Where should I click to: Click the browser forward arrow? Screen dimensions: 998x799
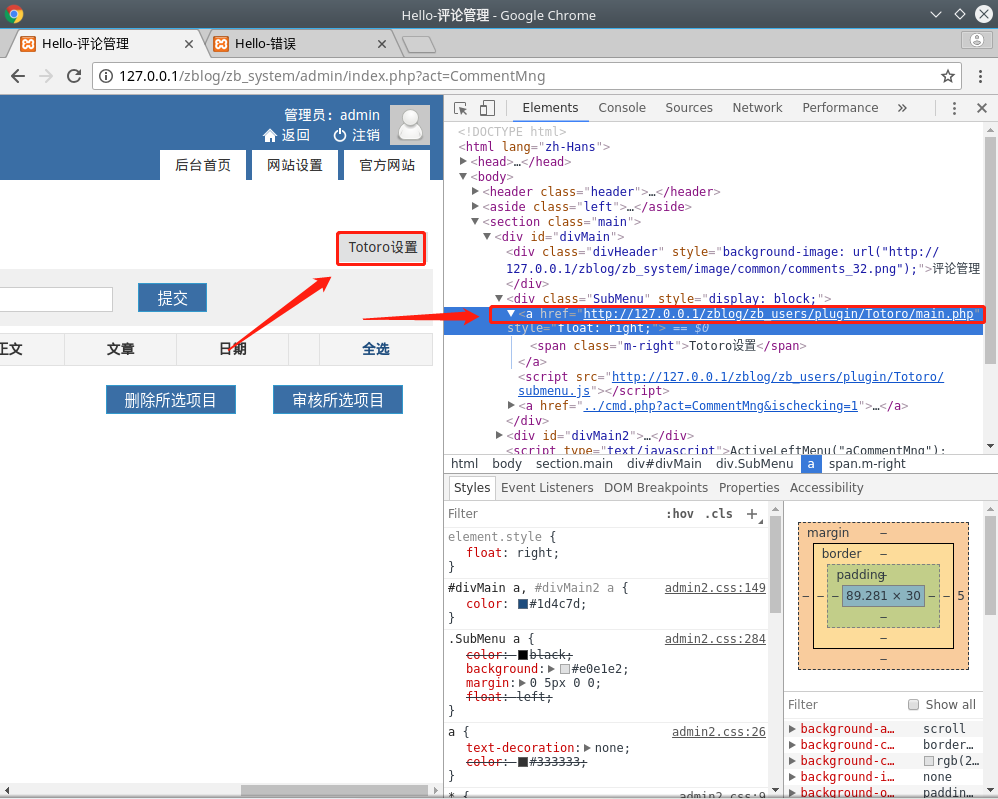point(46,76)
